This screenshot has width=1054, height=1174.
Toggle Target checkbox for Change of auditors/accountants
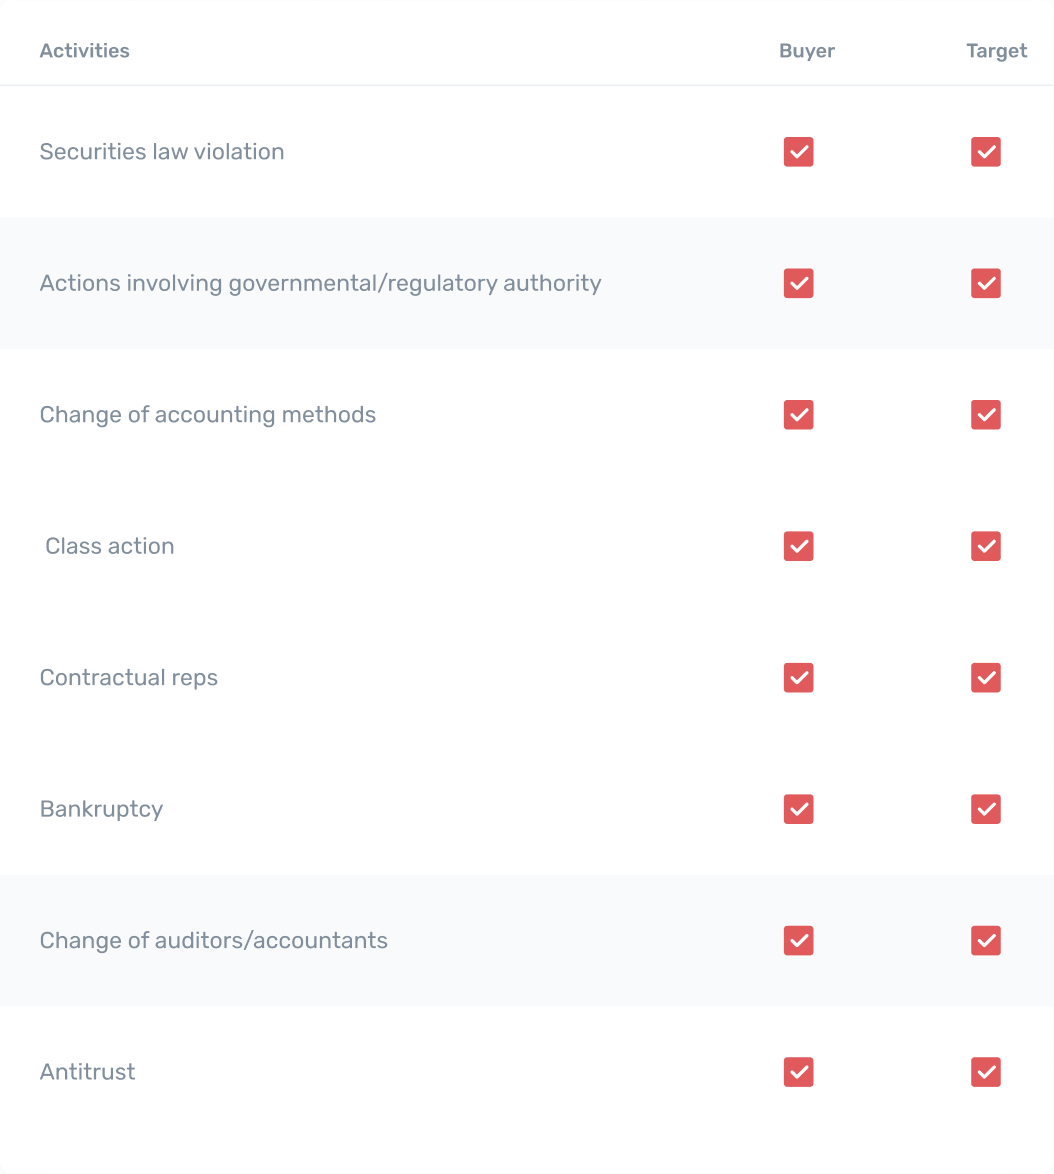[x=986, y=941]
